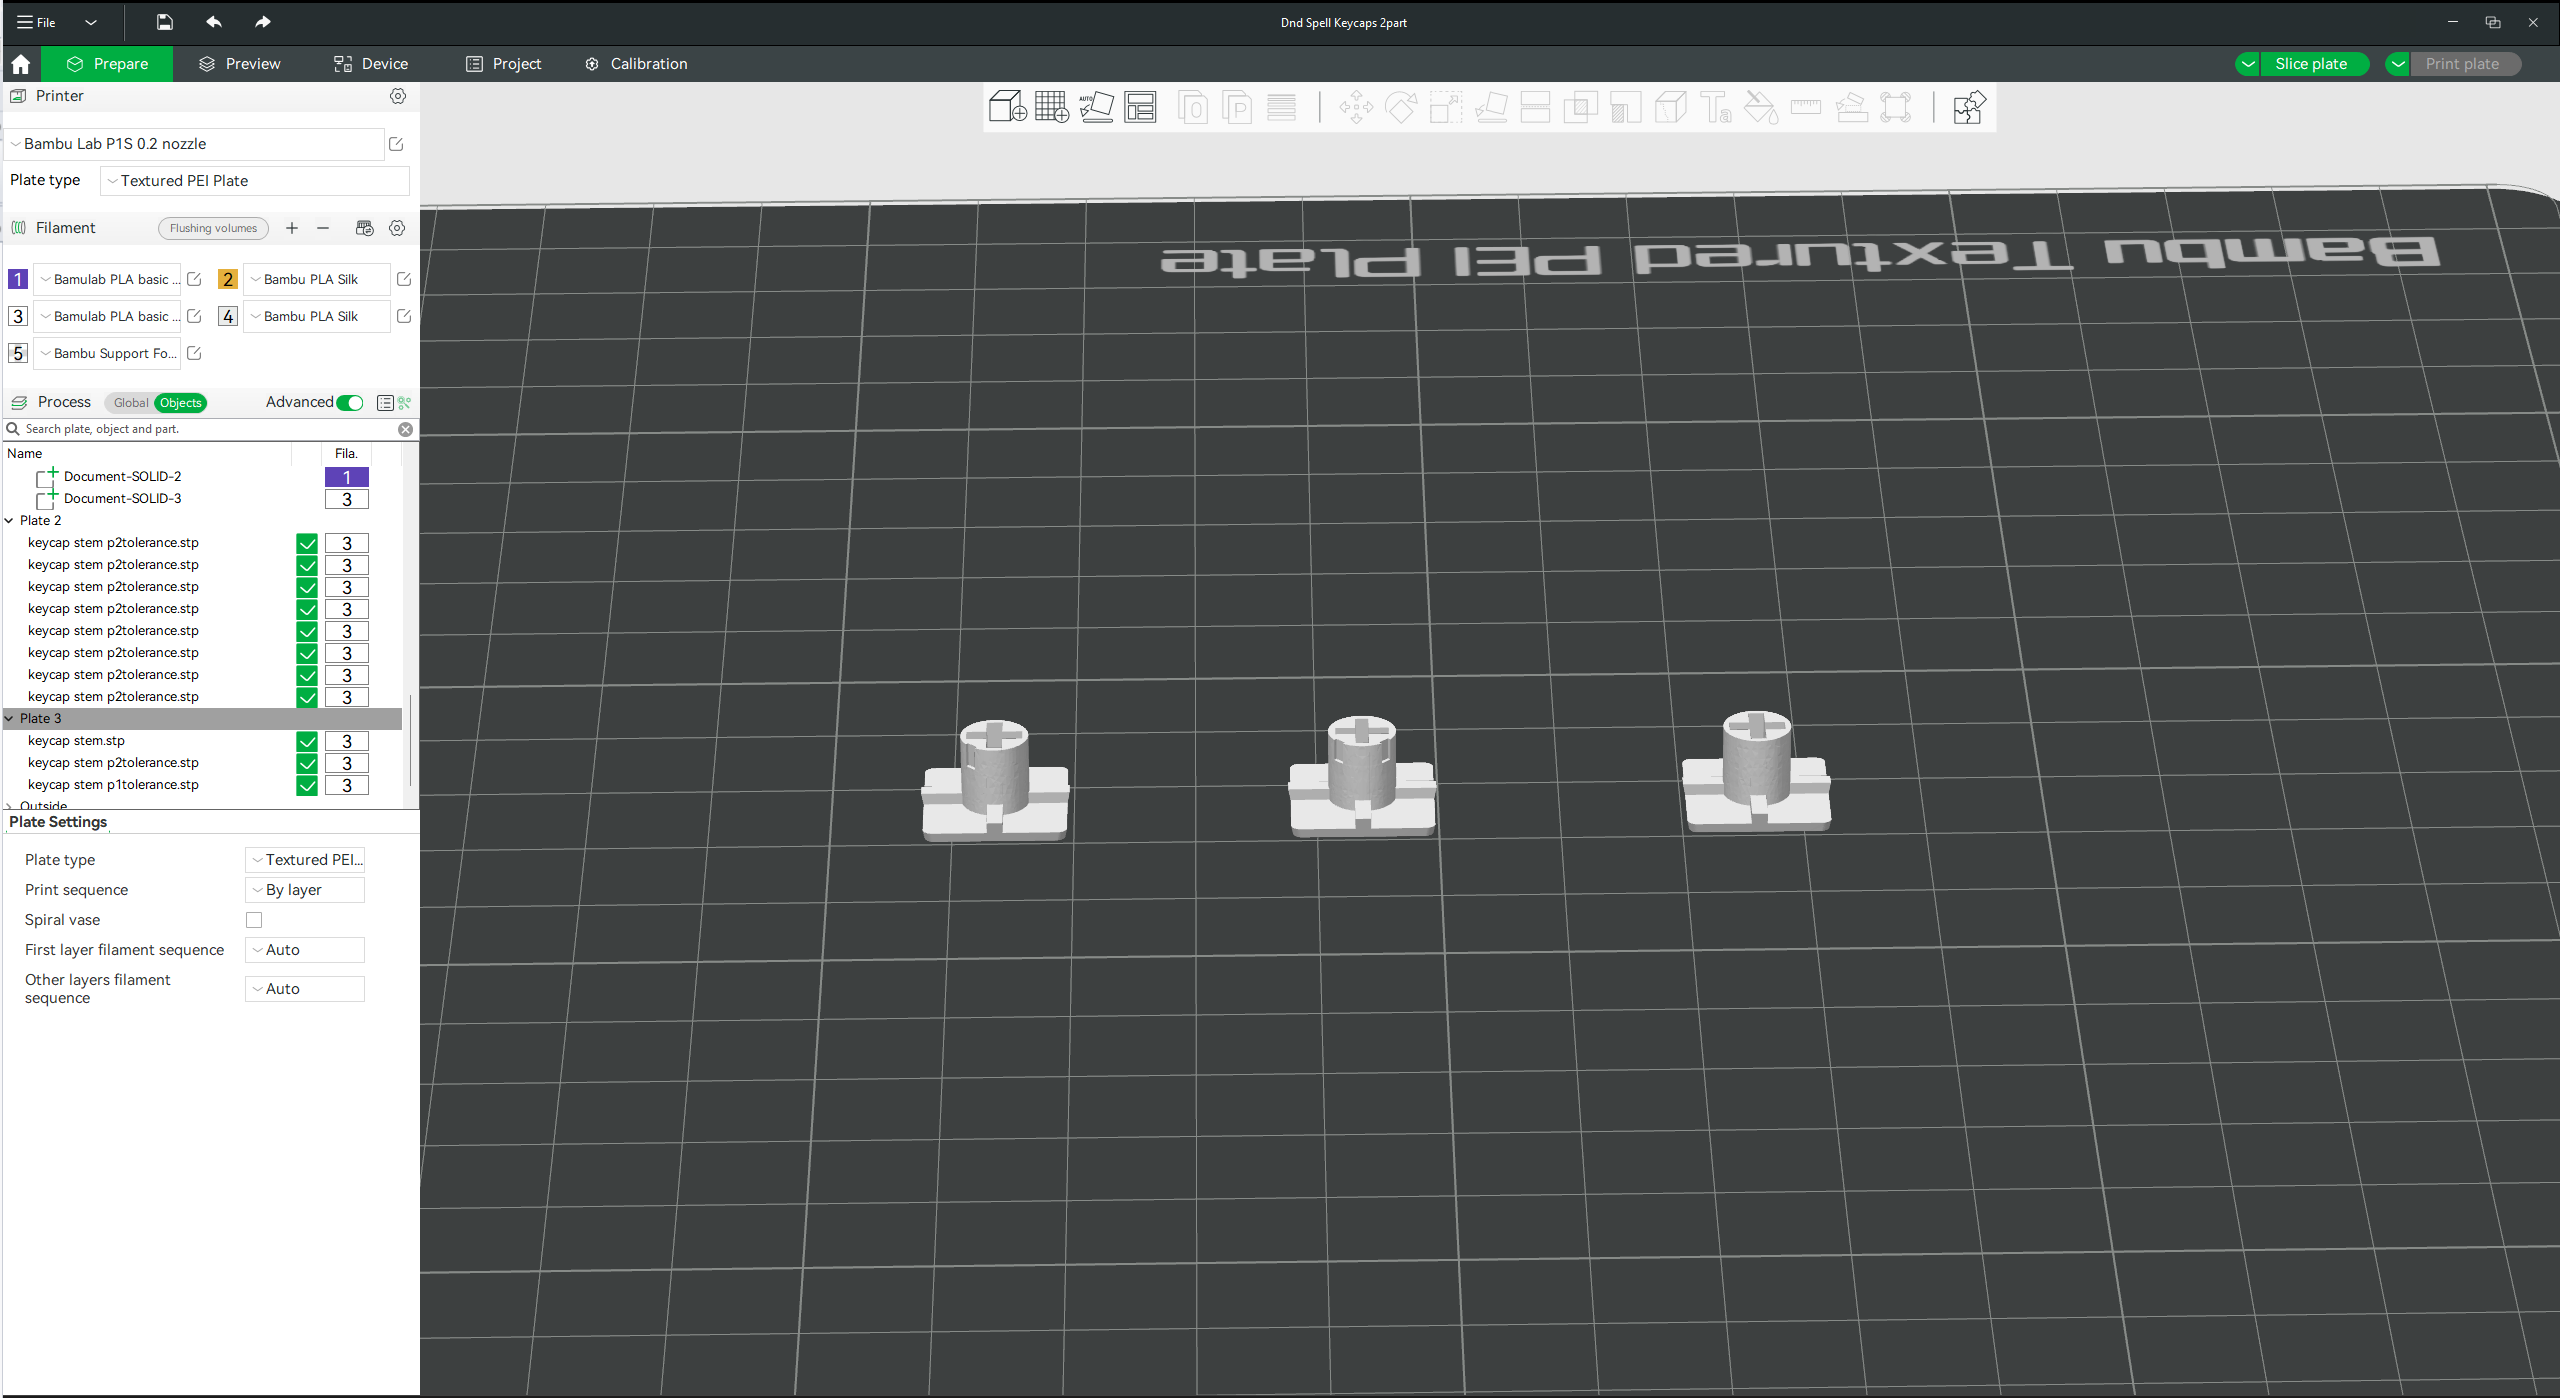Collapse the Plate 3 tree node
2560x1398 pixels.
coord(10,718)
